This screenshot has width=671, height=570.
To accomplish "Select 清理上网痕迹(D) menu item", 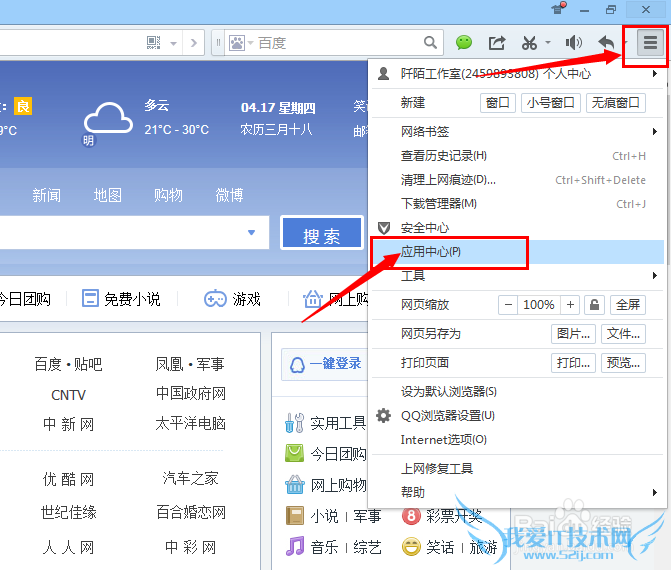I will click(x=517, y=180).
